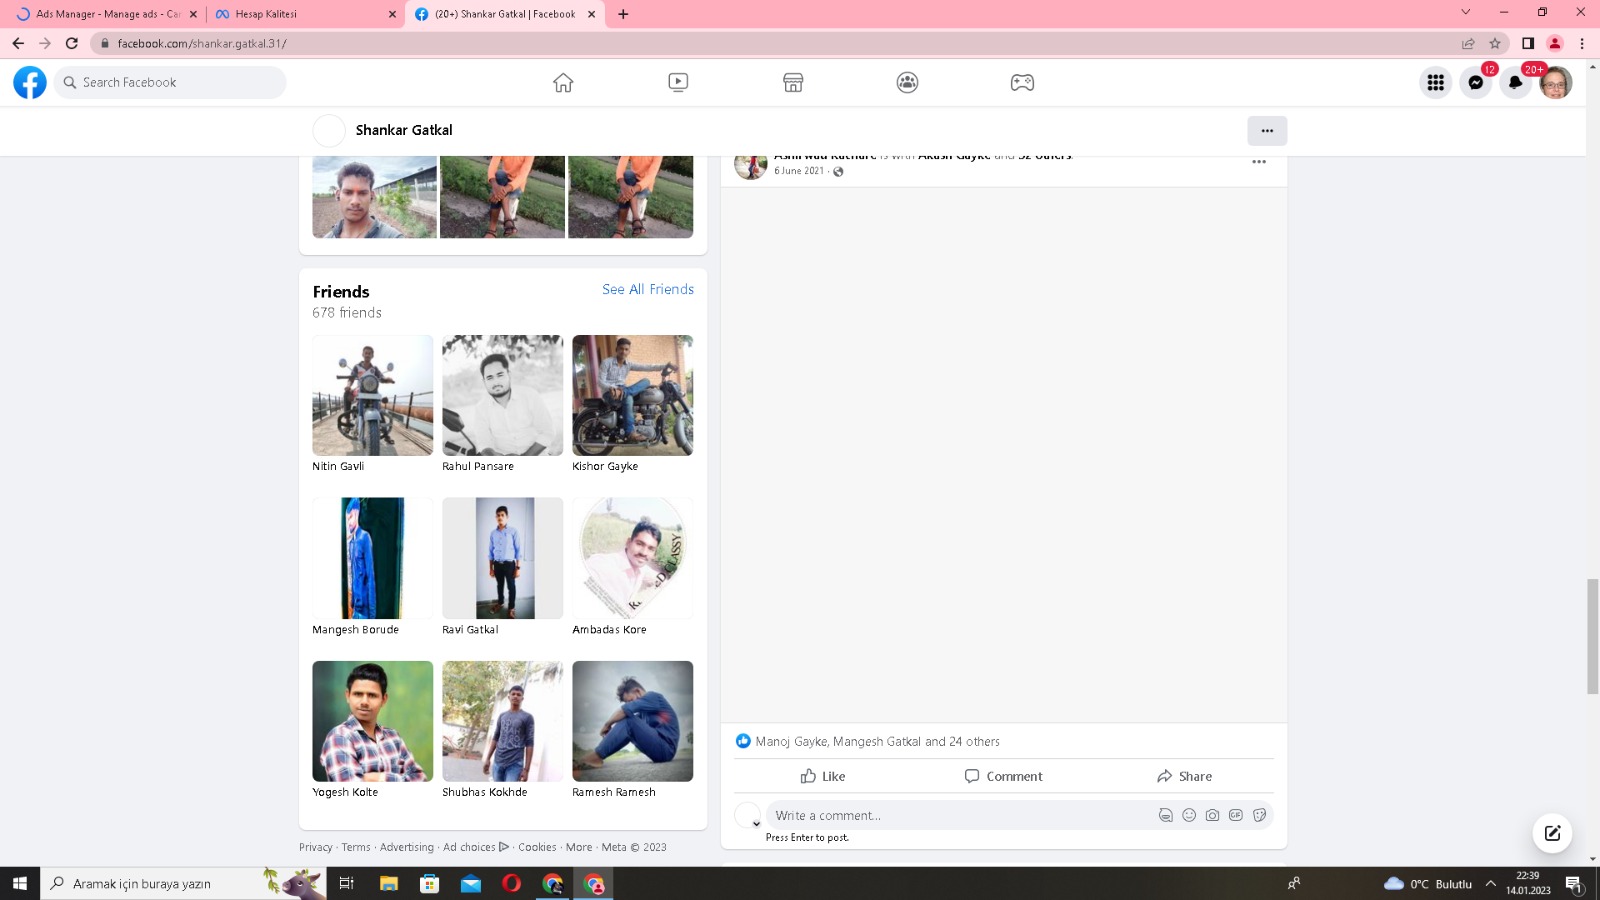Open the Chrome side panel icon

pos(1528,43)
